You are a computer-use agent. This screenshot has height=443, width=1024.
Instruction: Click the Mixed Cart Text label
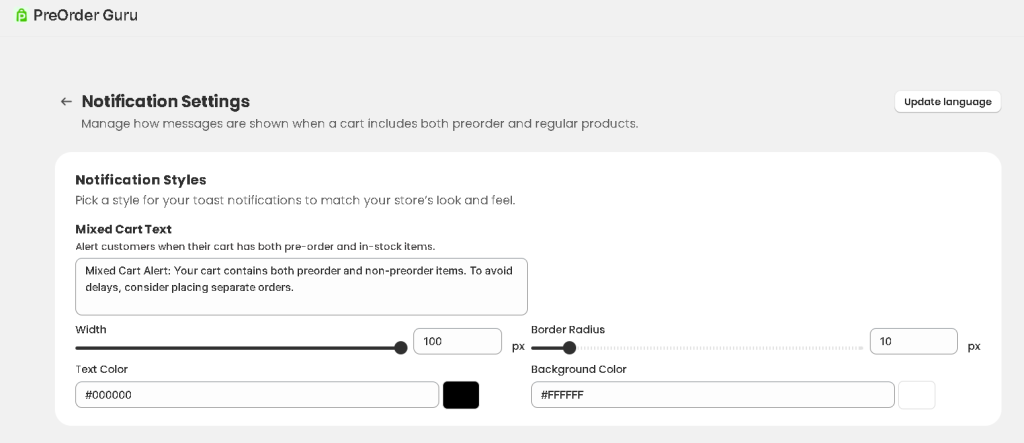pos(123,229)
